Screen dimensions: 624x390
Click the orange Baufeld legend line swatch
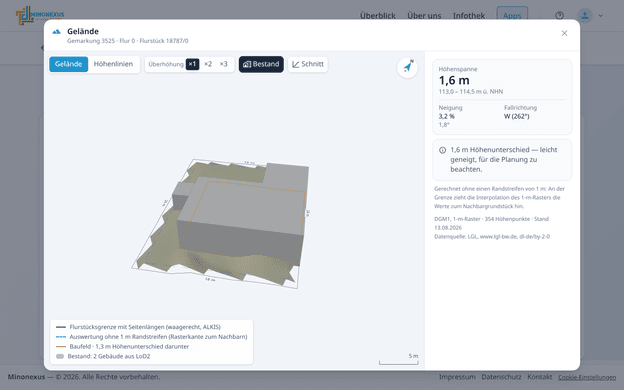coord(61,347)
